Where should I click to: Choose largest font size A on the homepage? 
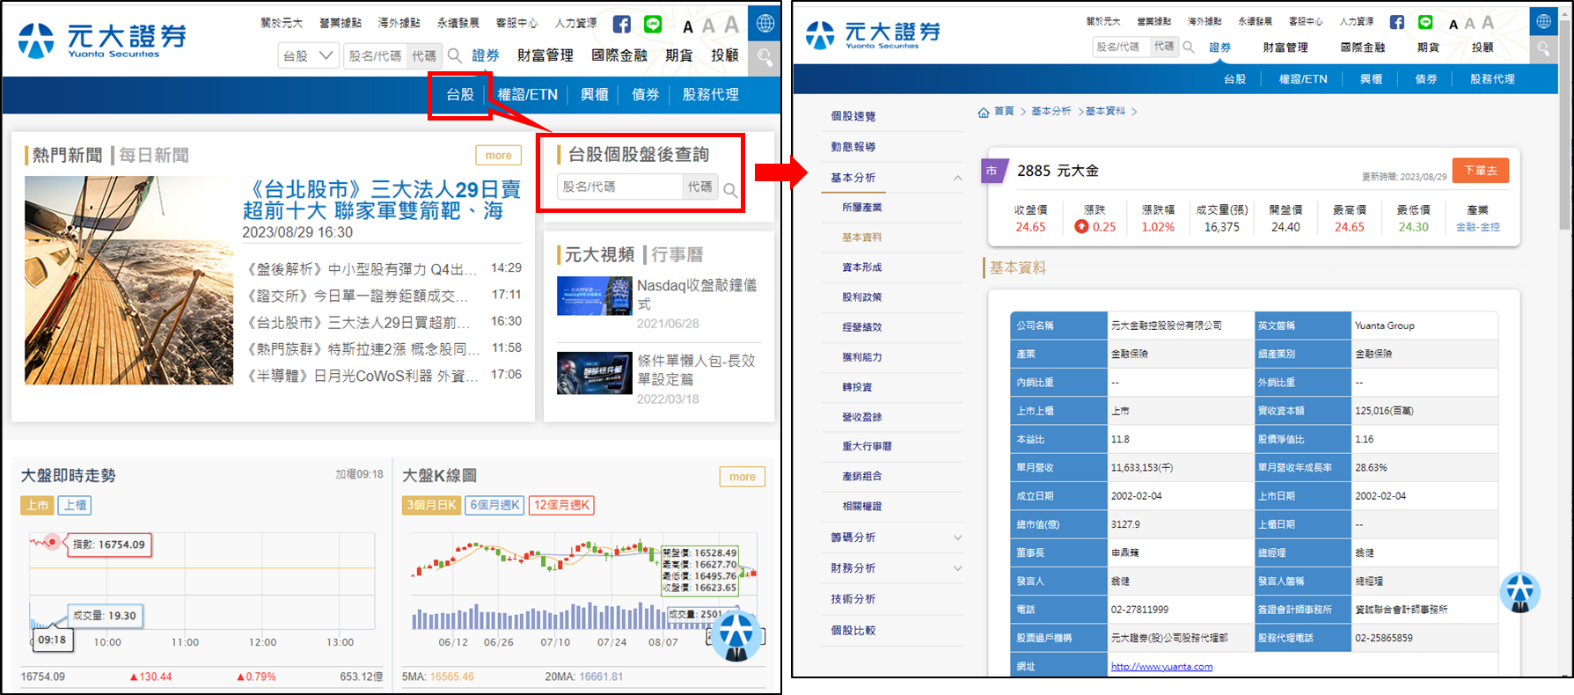pyautogui.click(x=731, y=24)
